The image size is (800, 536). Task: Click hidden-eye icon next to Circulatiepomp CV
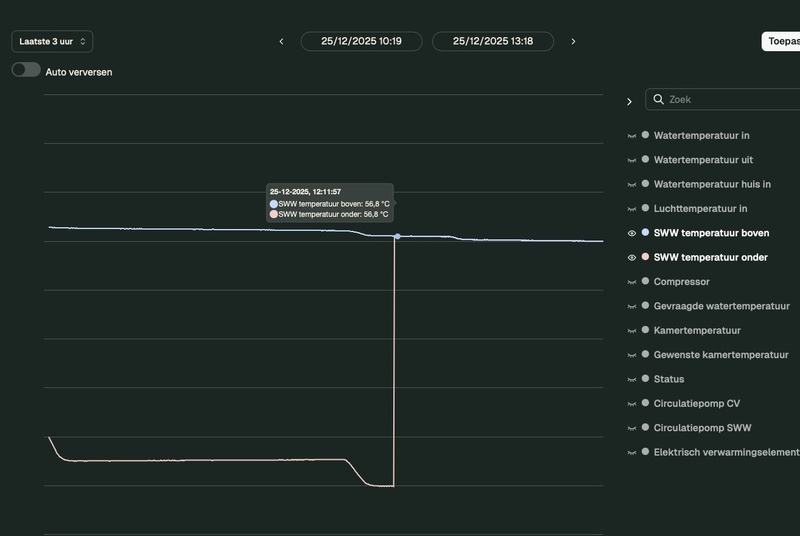[x=631, y=404]
